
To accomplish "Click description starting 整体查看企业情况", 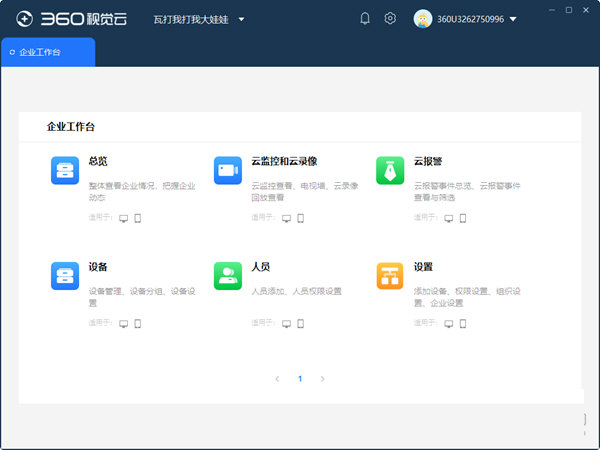I will [x=142, y=191].
